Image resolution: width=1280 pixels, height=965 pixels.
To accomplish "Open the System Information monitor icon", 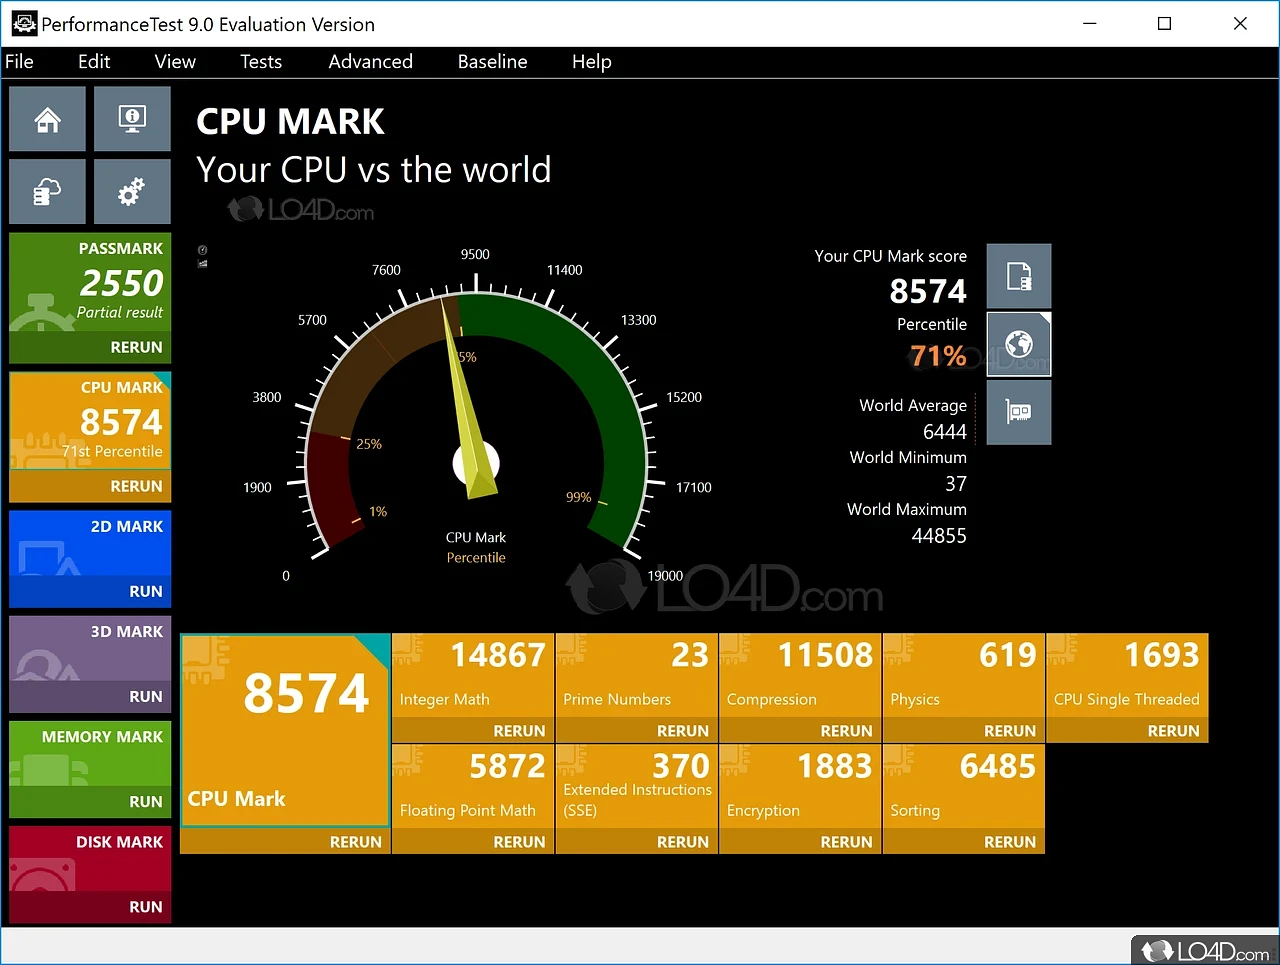I will coord(132,119).
